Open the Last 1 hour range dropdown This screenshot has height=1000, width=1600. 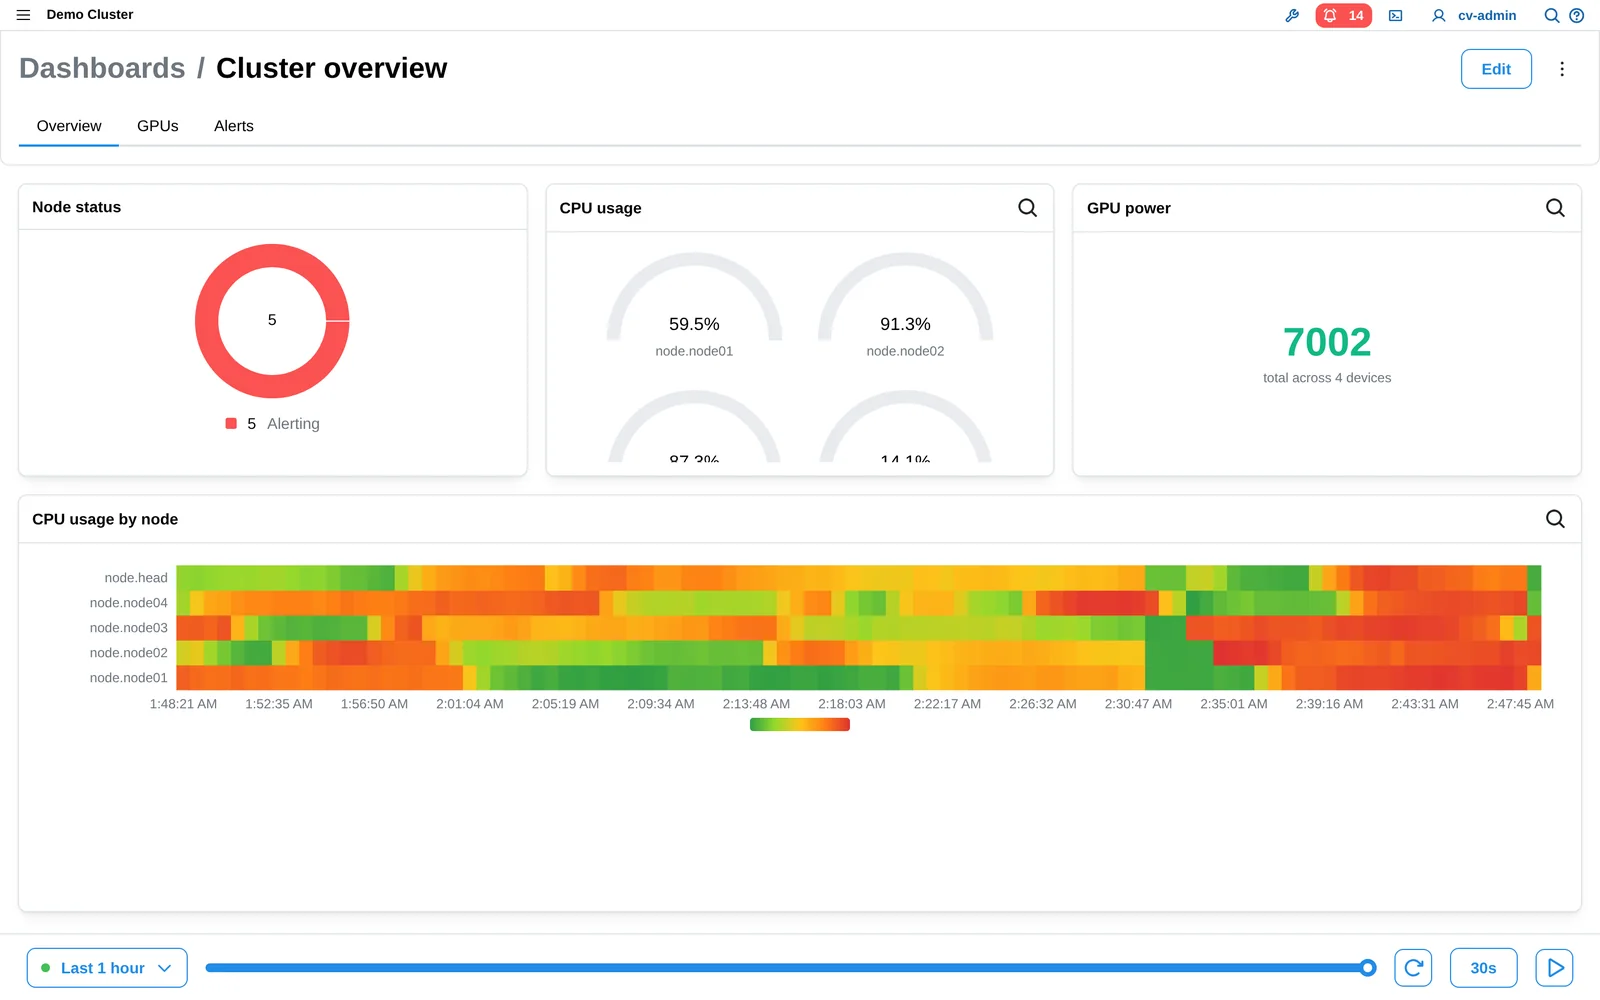click(107, 968)
